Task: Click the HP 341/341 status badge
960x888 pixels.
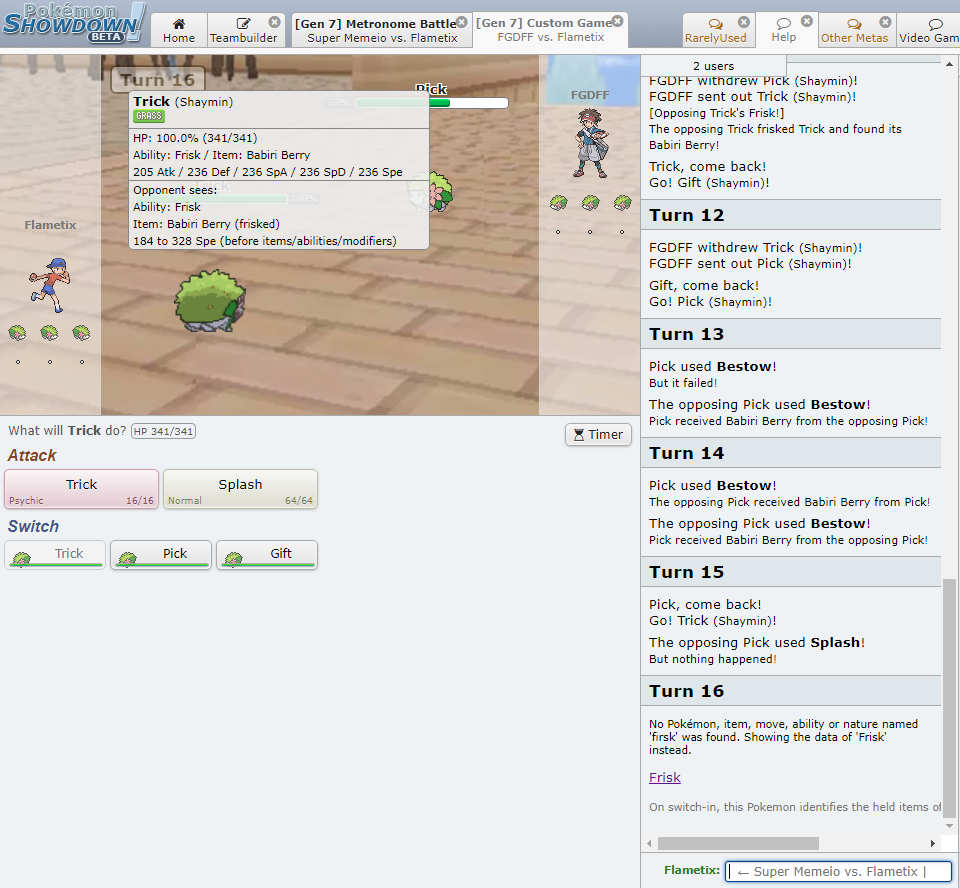Action: [x=163, y=431]
